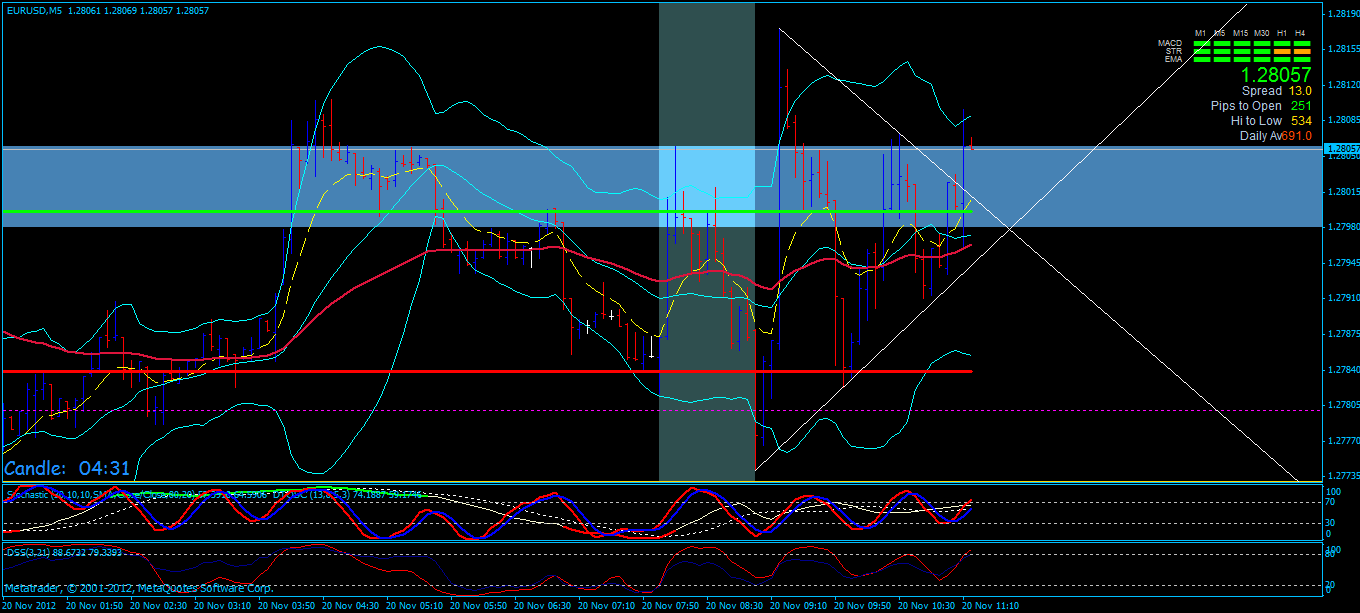Click the large green 1.28057 price readout
1360x613 pixels.
pos(1275,75)
